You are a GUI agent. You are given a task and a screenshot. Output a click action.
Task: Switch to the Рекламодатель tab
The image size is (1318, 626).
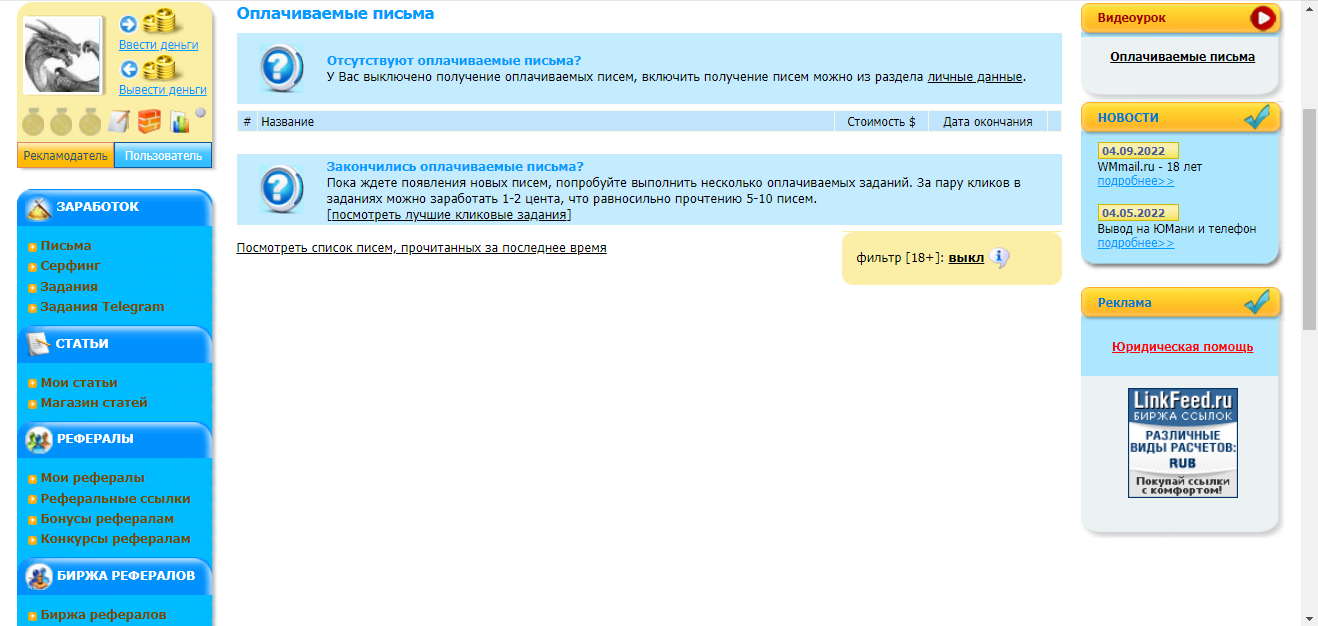66,155
